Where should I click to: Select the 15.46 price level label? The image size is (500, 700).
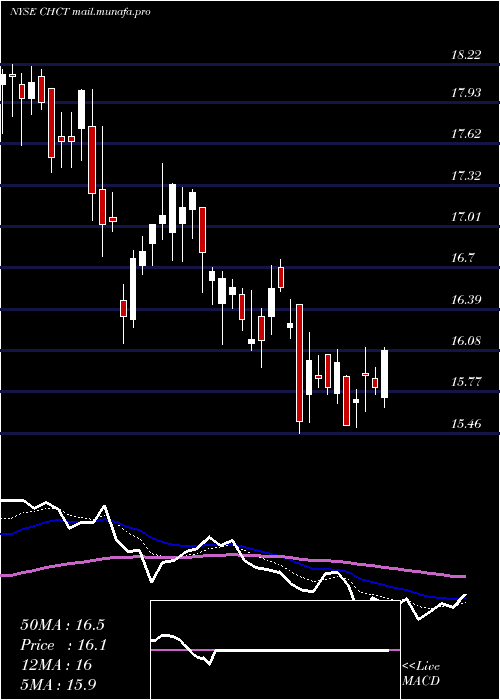466,424
